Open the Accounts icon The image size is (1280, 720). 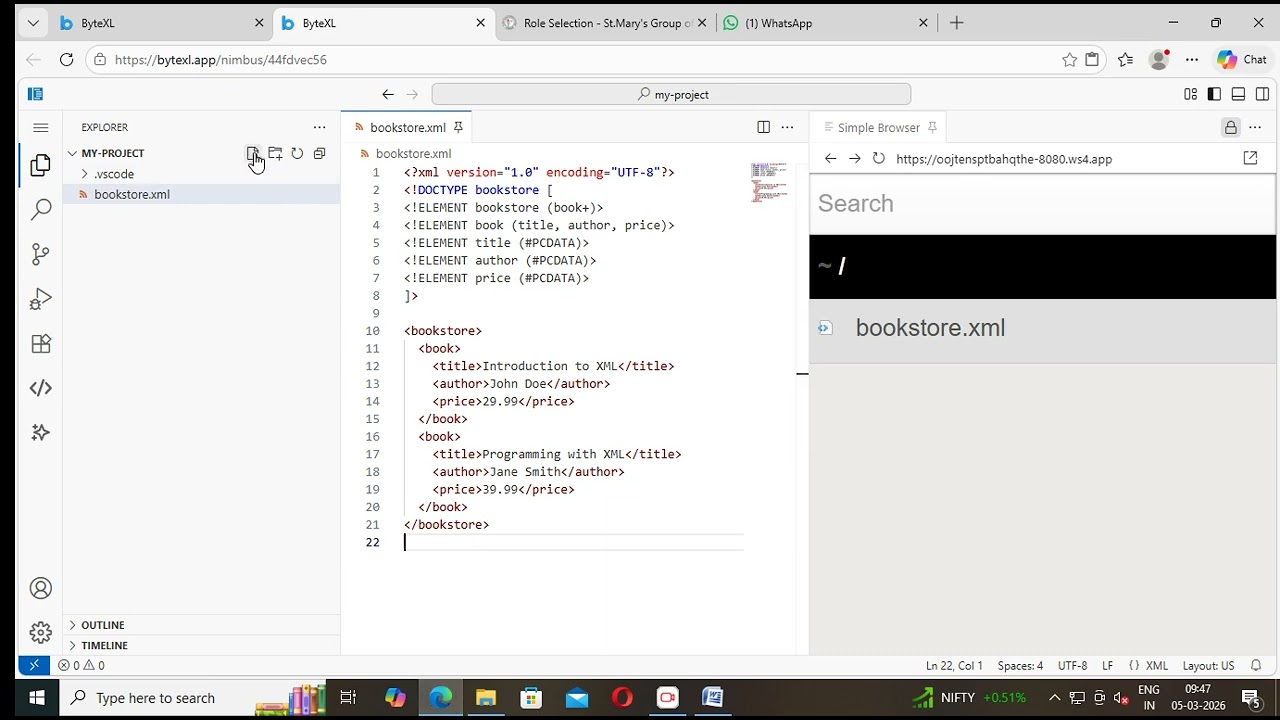tap(41, 589)
